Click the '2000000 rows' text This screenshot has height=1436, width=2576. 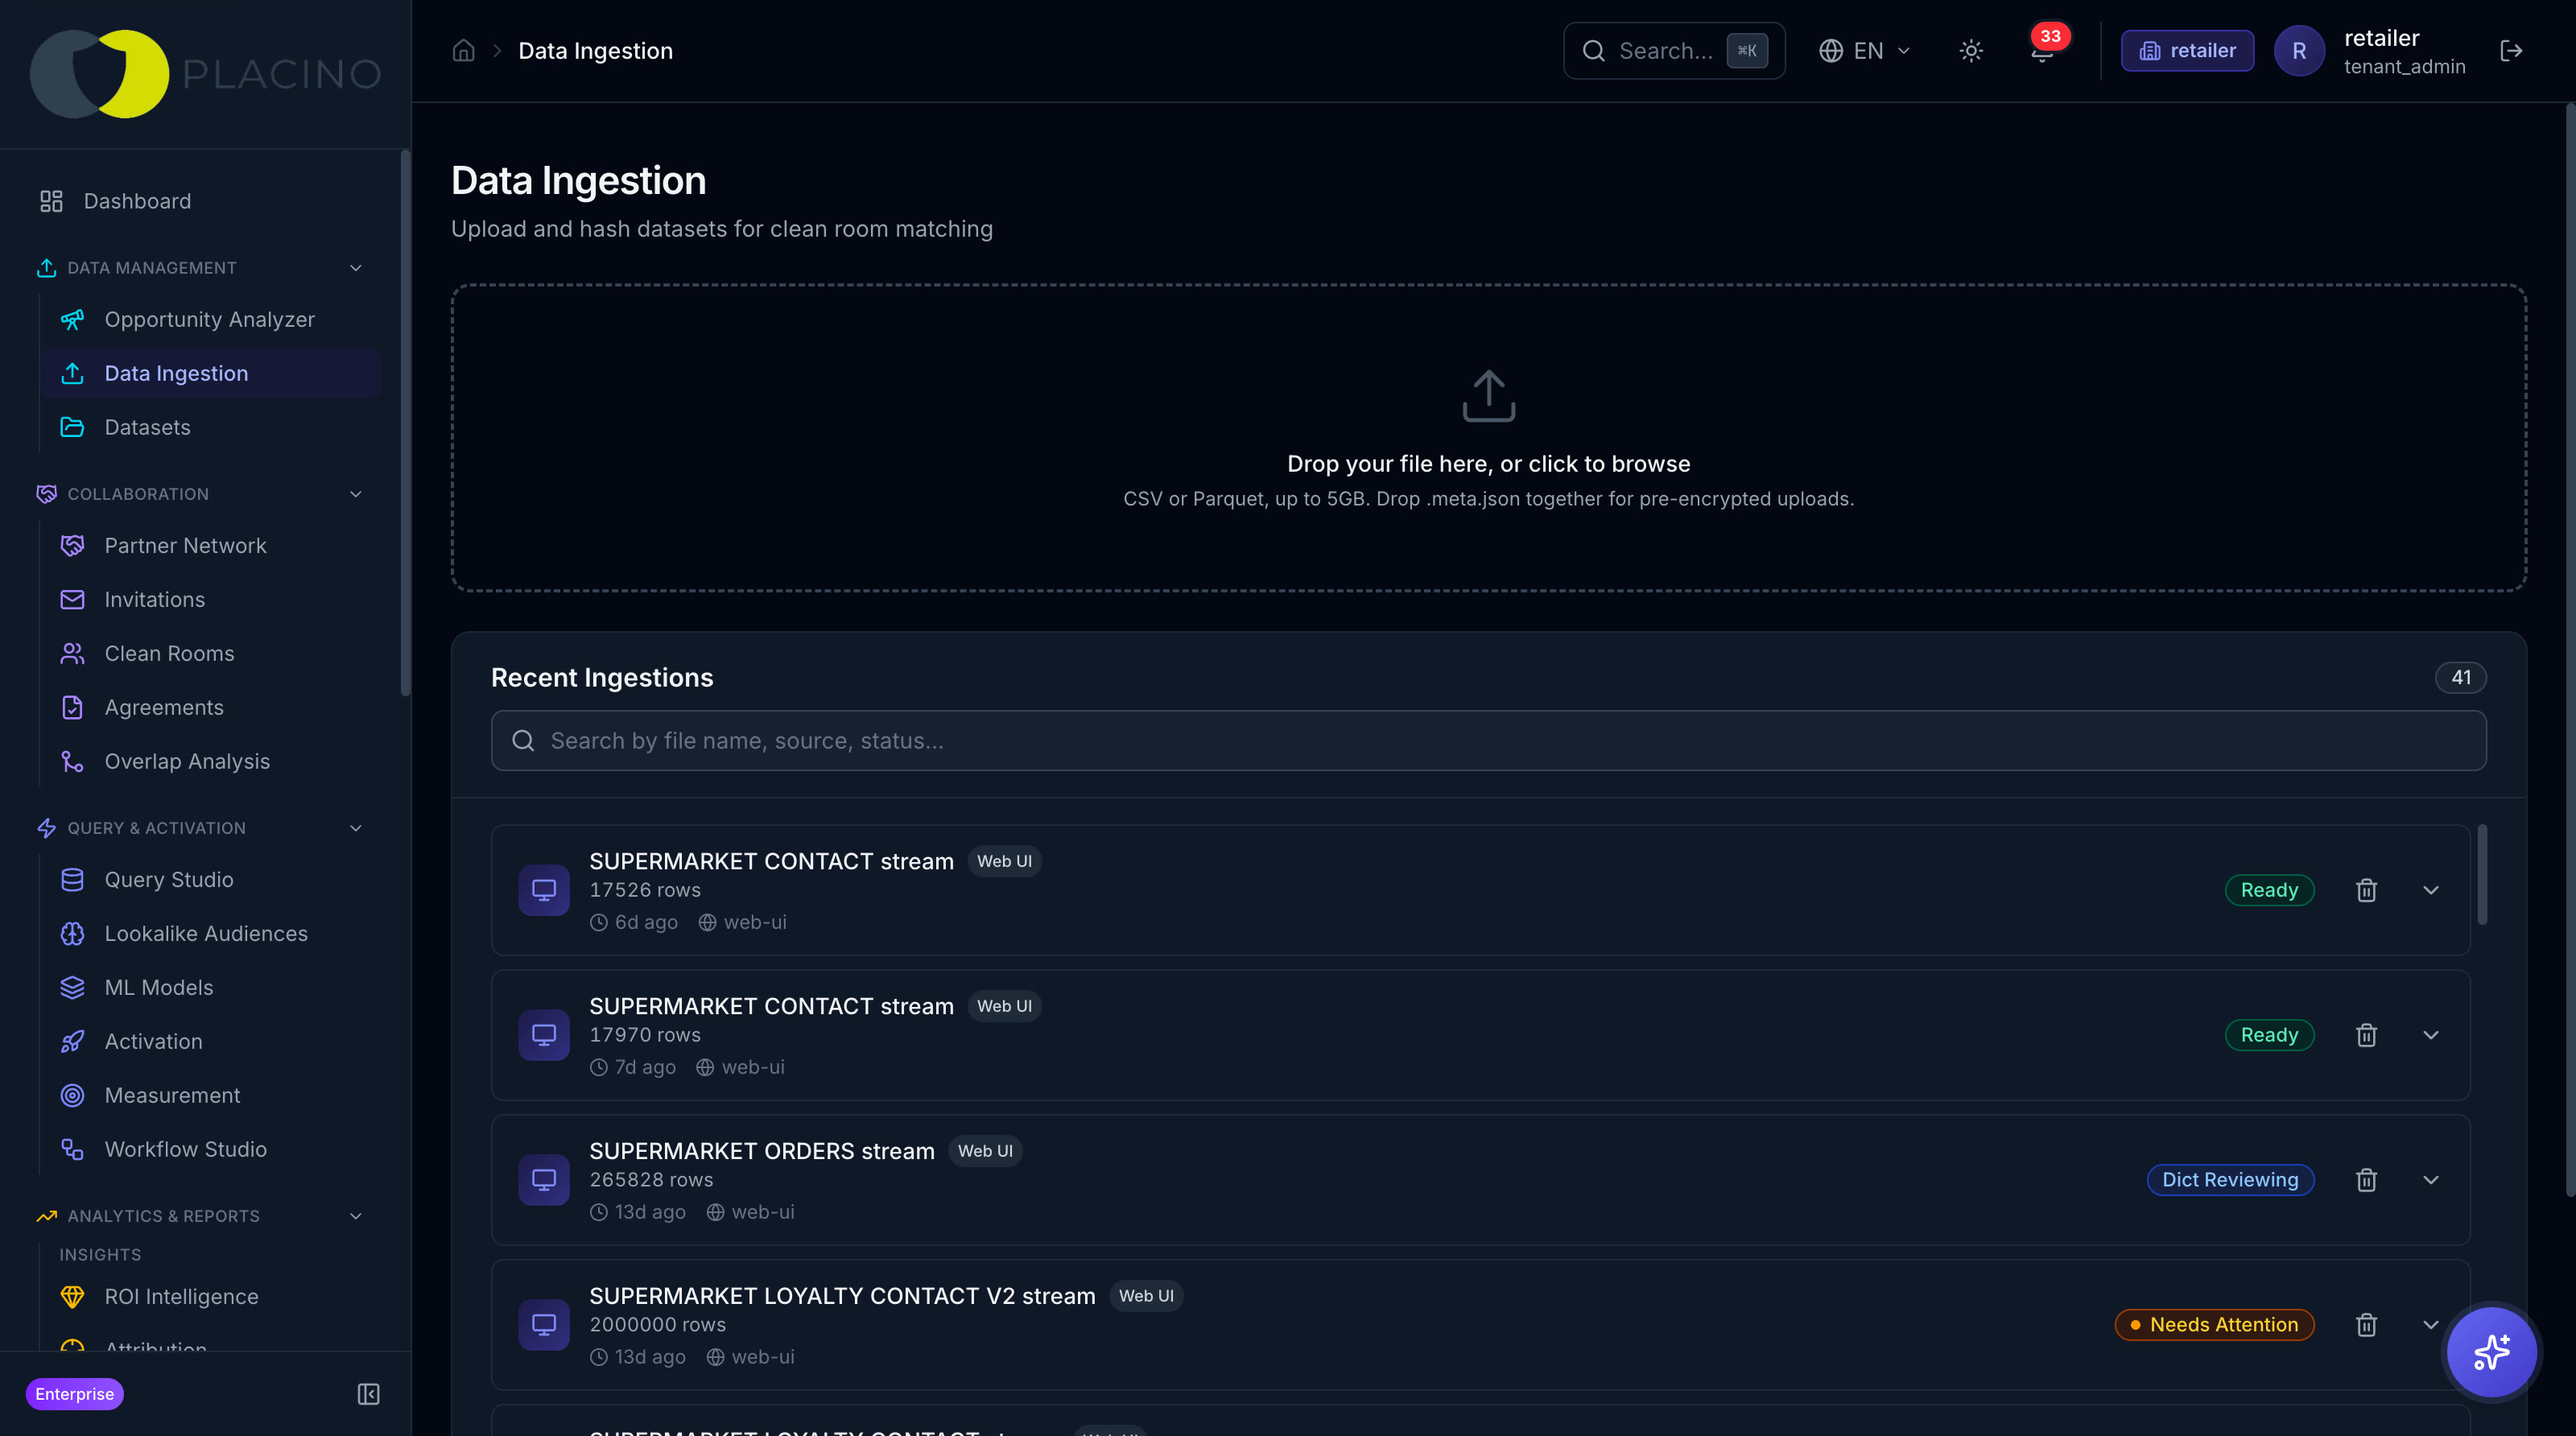657,1325
